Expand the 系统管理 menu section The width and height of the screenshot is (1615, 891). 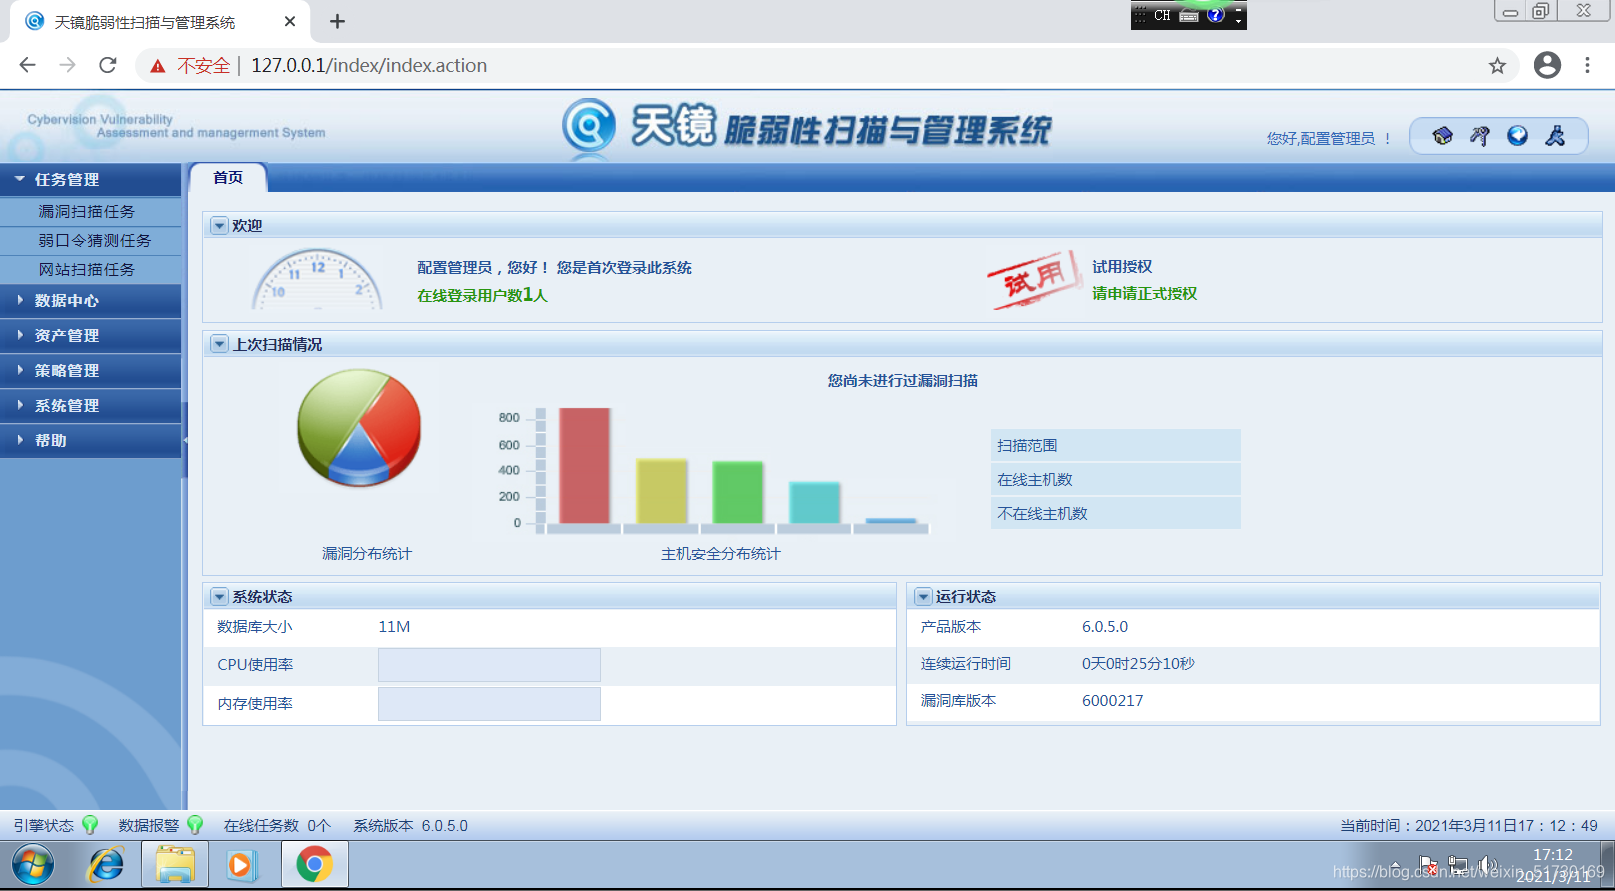90,406
